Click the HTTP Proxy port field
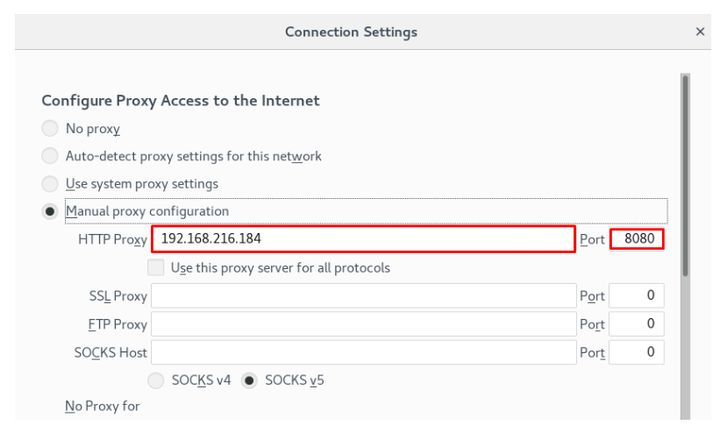 pyautogui.click(x=637, y=239)
